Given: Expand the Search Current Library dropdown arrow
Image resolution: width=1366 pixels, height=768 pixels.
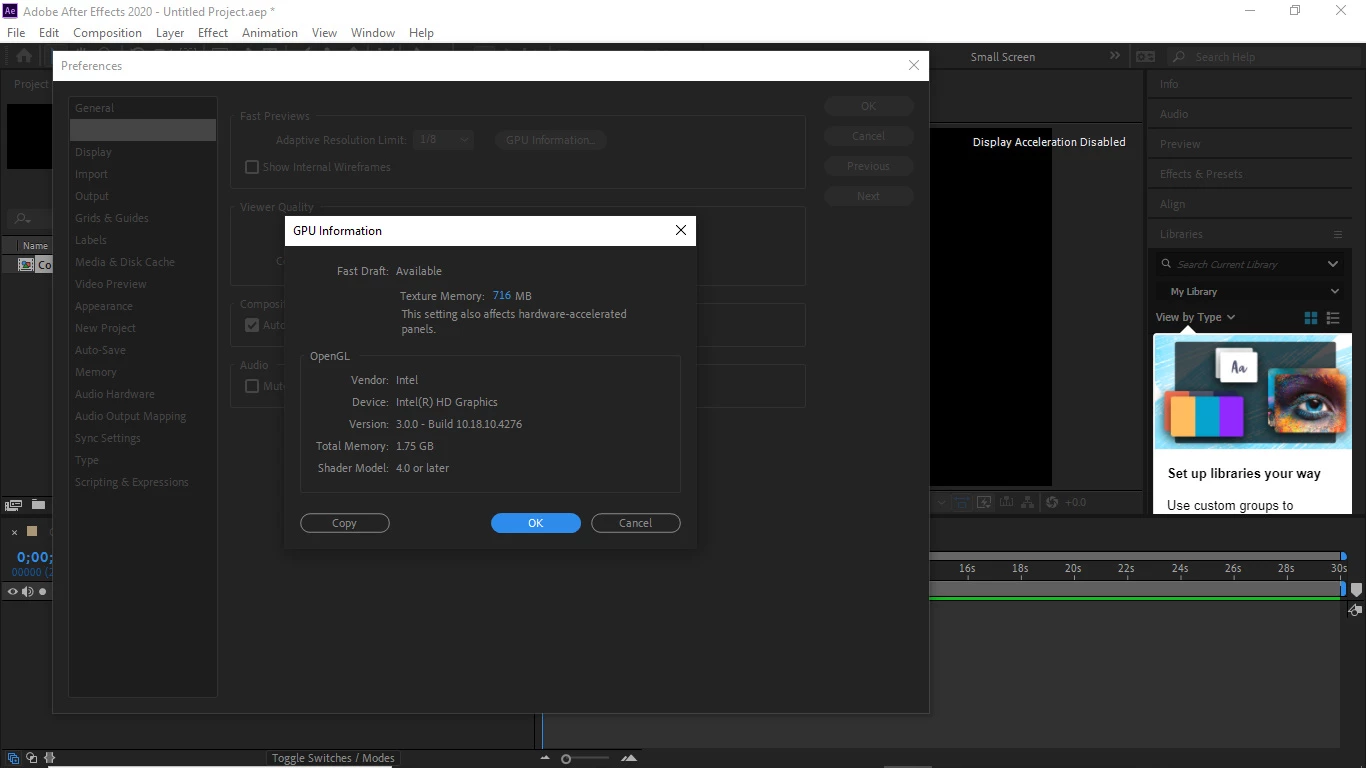Looking at the screenshot, I should coord(1333,264).
